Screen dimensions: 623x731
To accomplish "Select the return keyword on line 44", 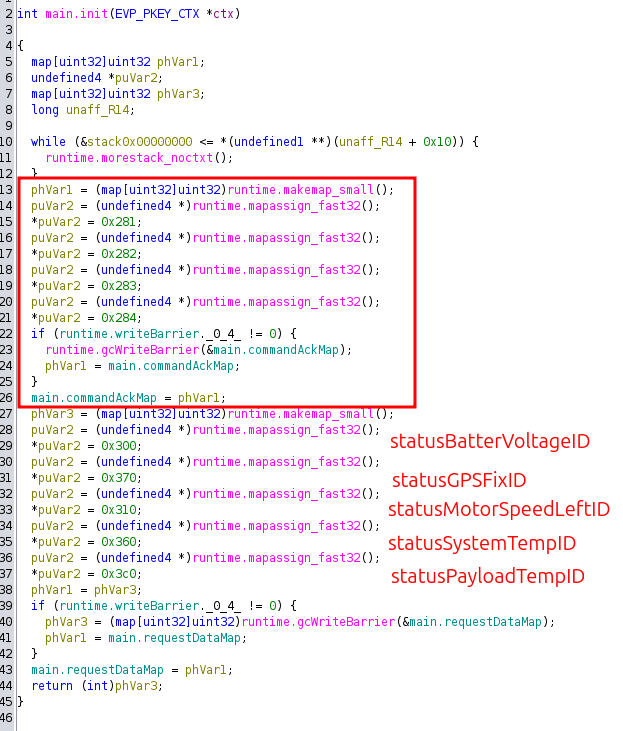I will pyautogui.click(x=51, y=686).
